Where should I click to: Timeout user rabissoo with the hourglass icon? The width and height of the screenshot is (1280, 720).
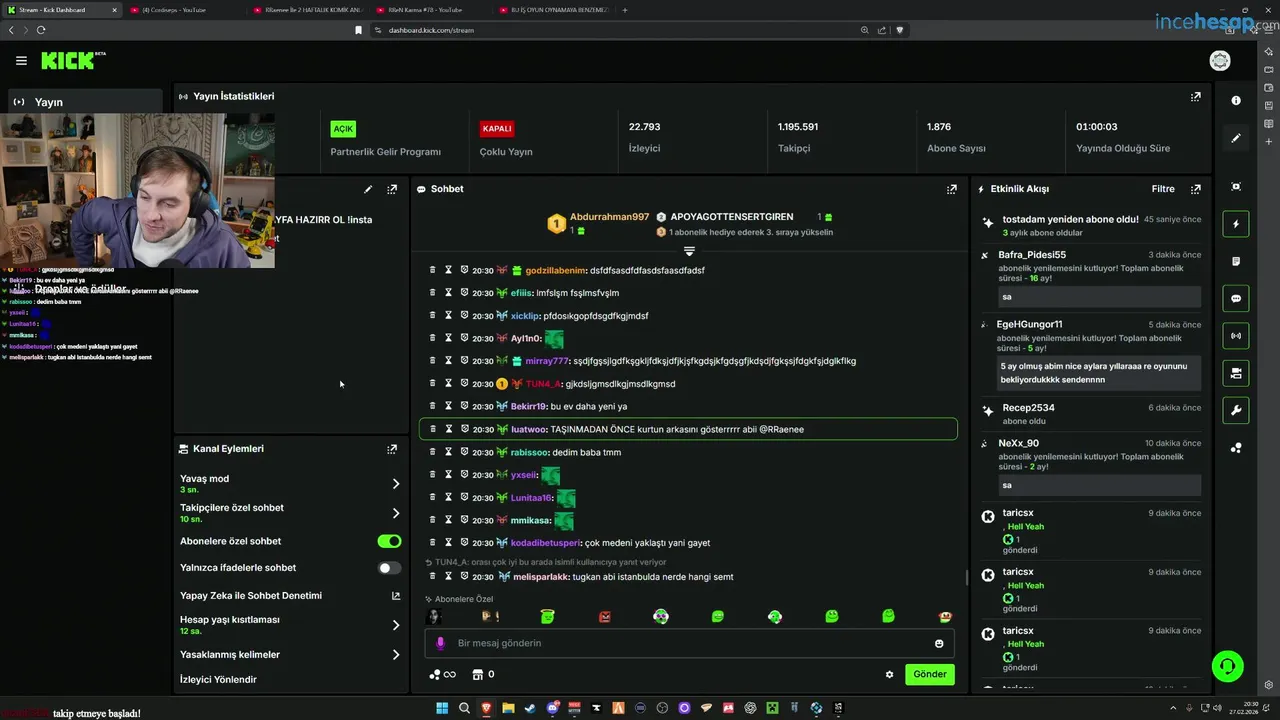click(x=449, y=452)
